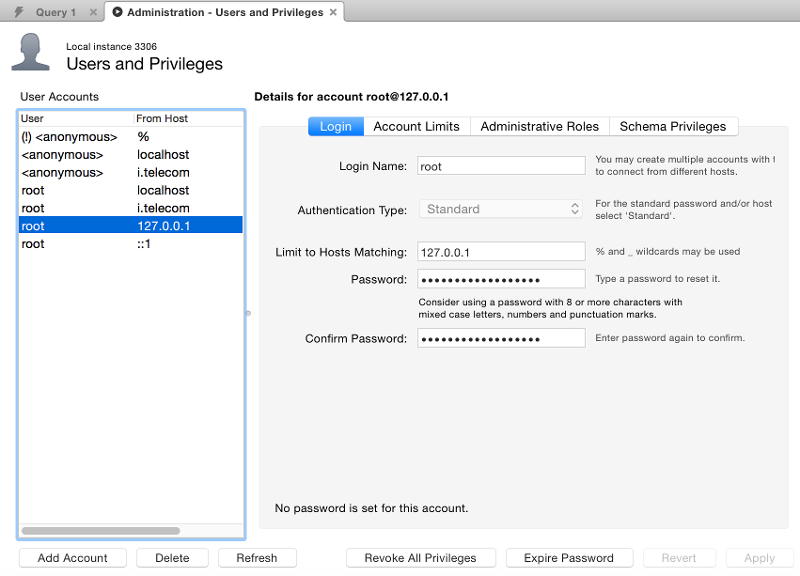Apply the account changes

(x=760, y=557)
